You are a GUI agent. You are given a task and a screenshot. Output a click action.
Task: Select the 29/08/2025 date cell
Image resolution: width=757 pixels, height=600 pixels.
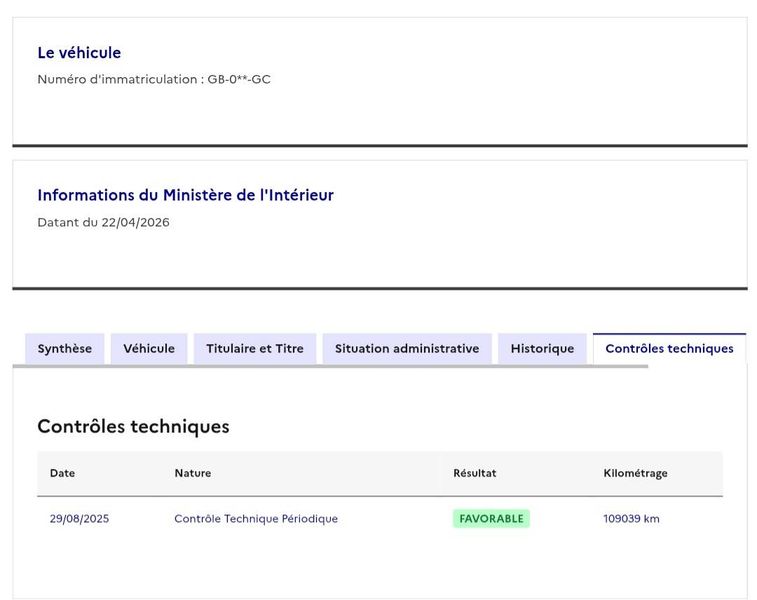(x=79, y=519)
